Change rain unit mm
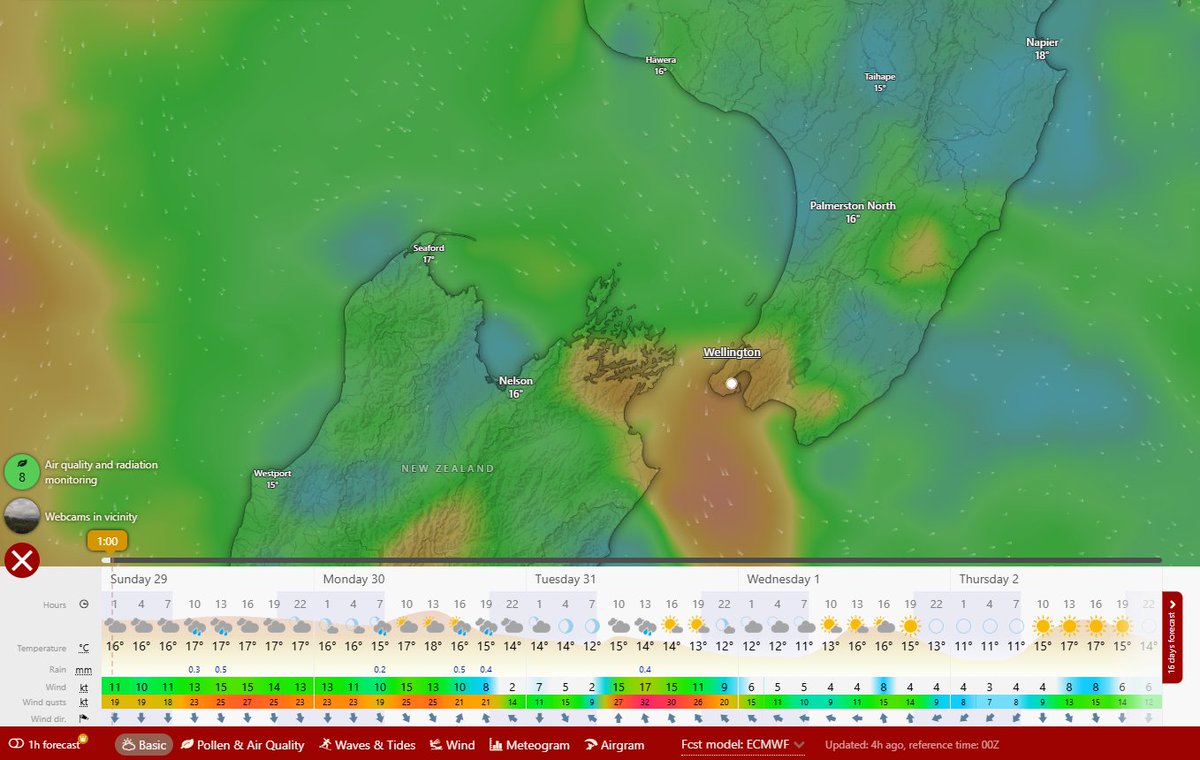This screenshot has width=1200, height=760. click(x=83, y=670)
